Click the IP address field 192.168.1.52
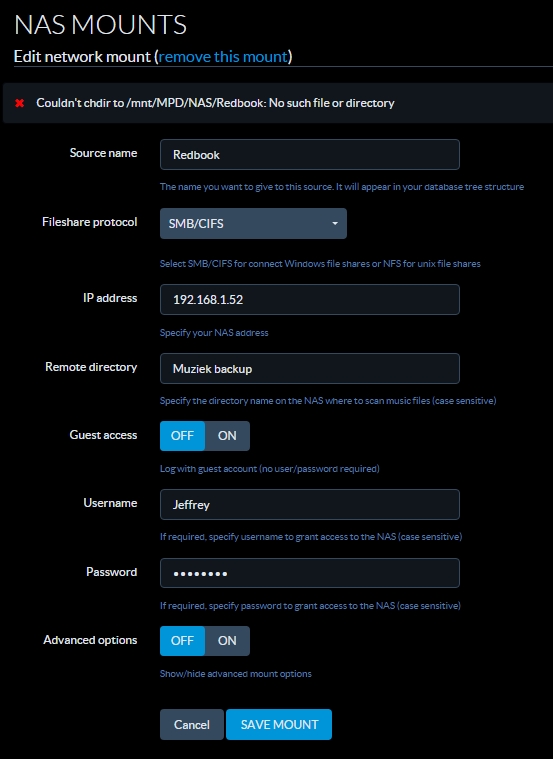 click(x=310, y=300)
